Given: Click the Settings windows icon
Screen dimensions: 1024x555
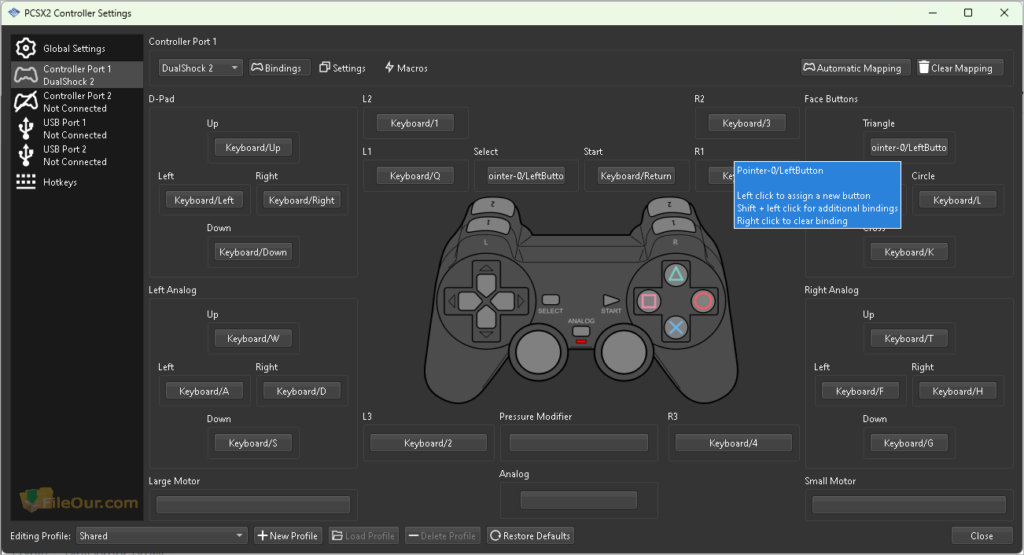Looking at the screenshot, I should point(325,67).
